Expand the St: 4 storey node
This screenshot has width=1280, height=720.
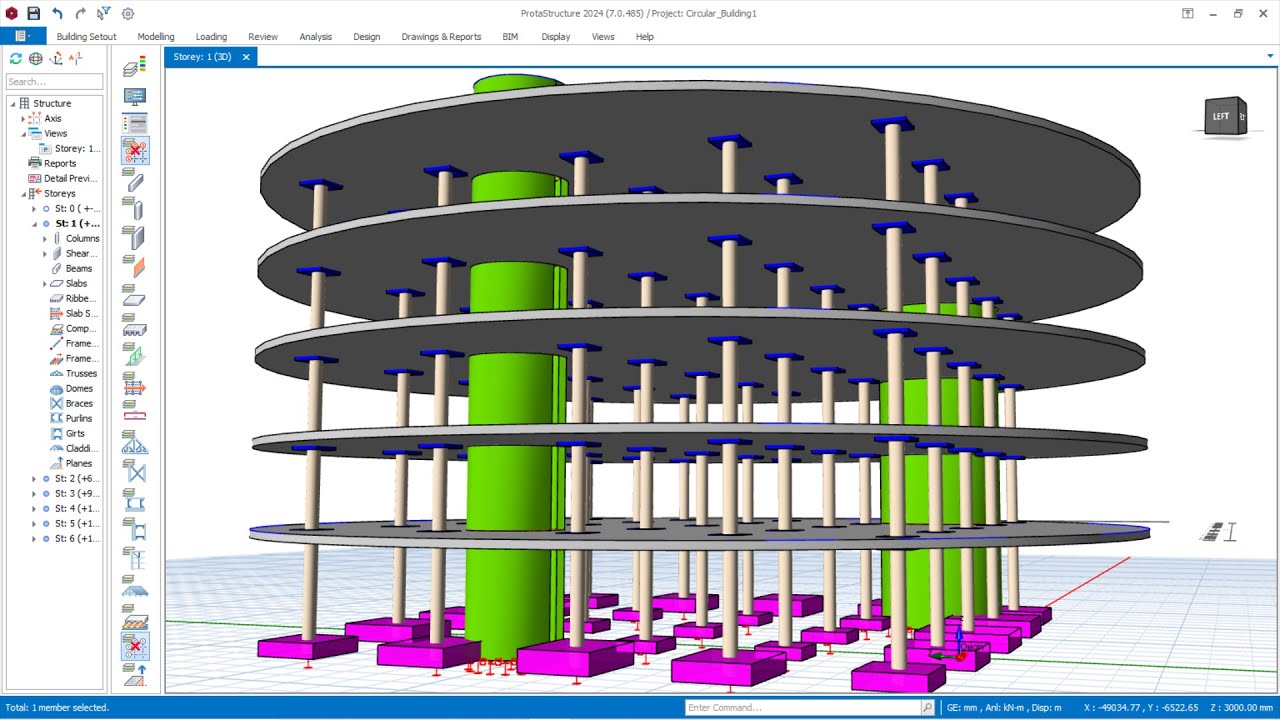pyautogui.click(x=33, y=509)
